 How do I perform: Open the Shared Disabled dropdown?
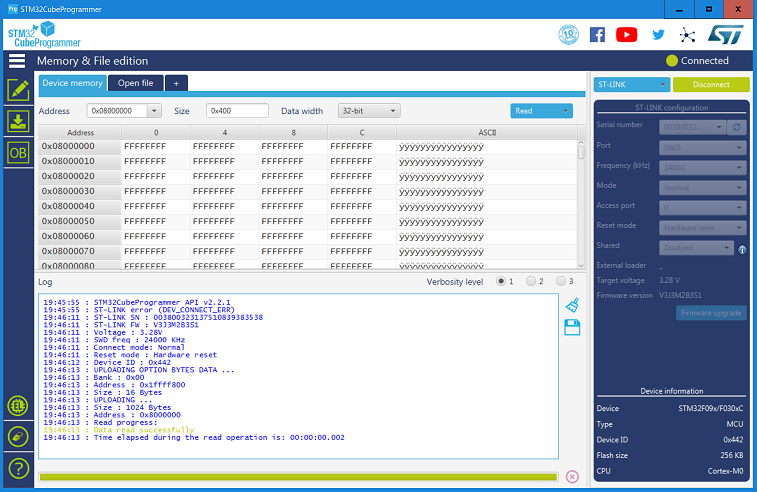pos(696,248)
